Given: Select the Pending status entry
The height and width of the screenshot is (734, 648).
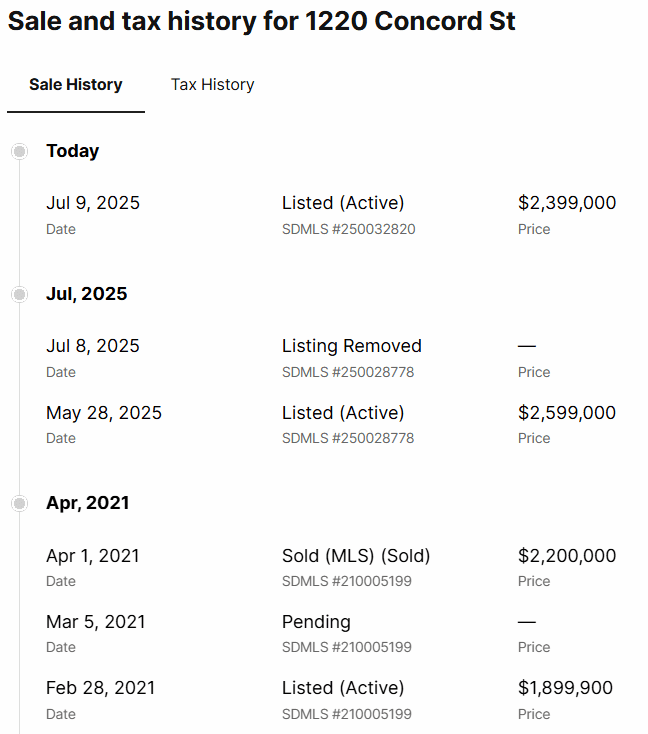Looking at the screenshot, I should (x=316, y=622).
